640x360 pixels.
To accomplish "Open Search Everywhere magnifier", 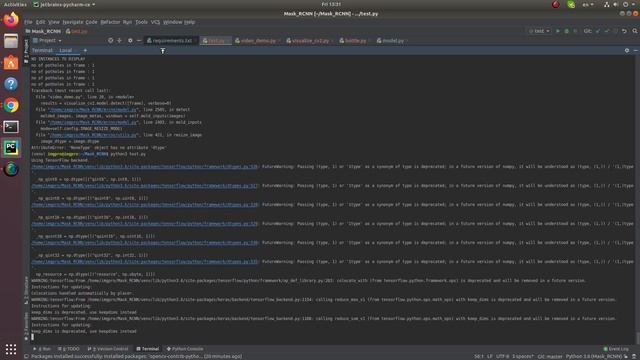I will click(635, 31).
